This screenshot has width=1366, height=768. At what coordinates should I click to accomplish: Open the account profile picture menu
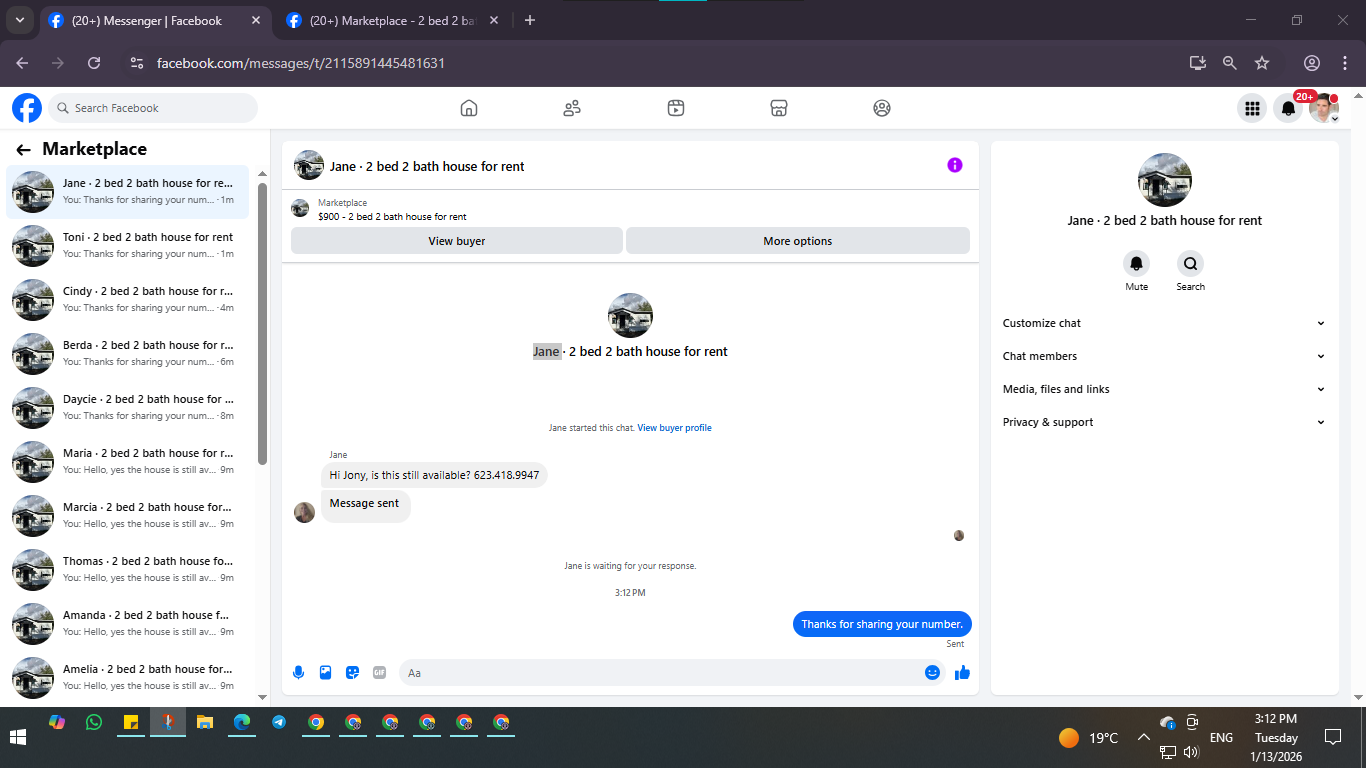click(1324, 108)
